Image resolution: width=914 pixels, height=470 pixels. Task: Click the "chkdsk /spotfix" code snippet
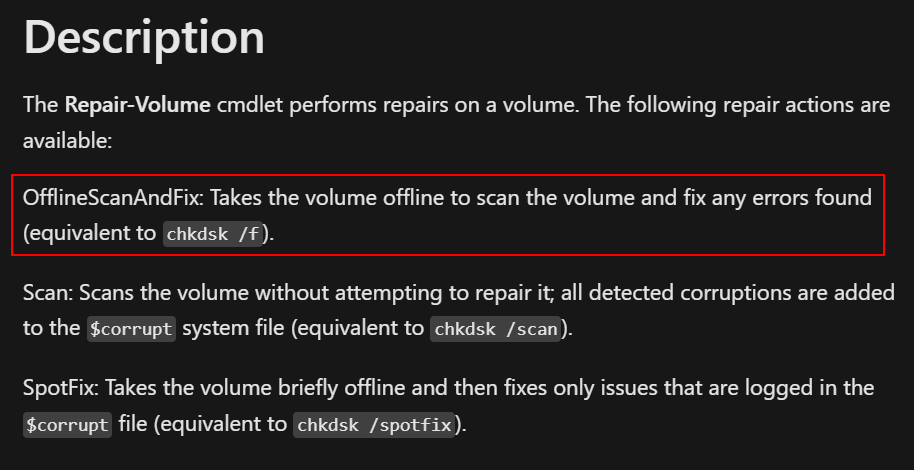click(374, 425)
